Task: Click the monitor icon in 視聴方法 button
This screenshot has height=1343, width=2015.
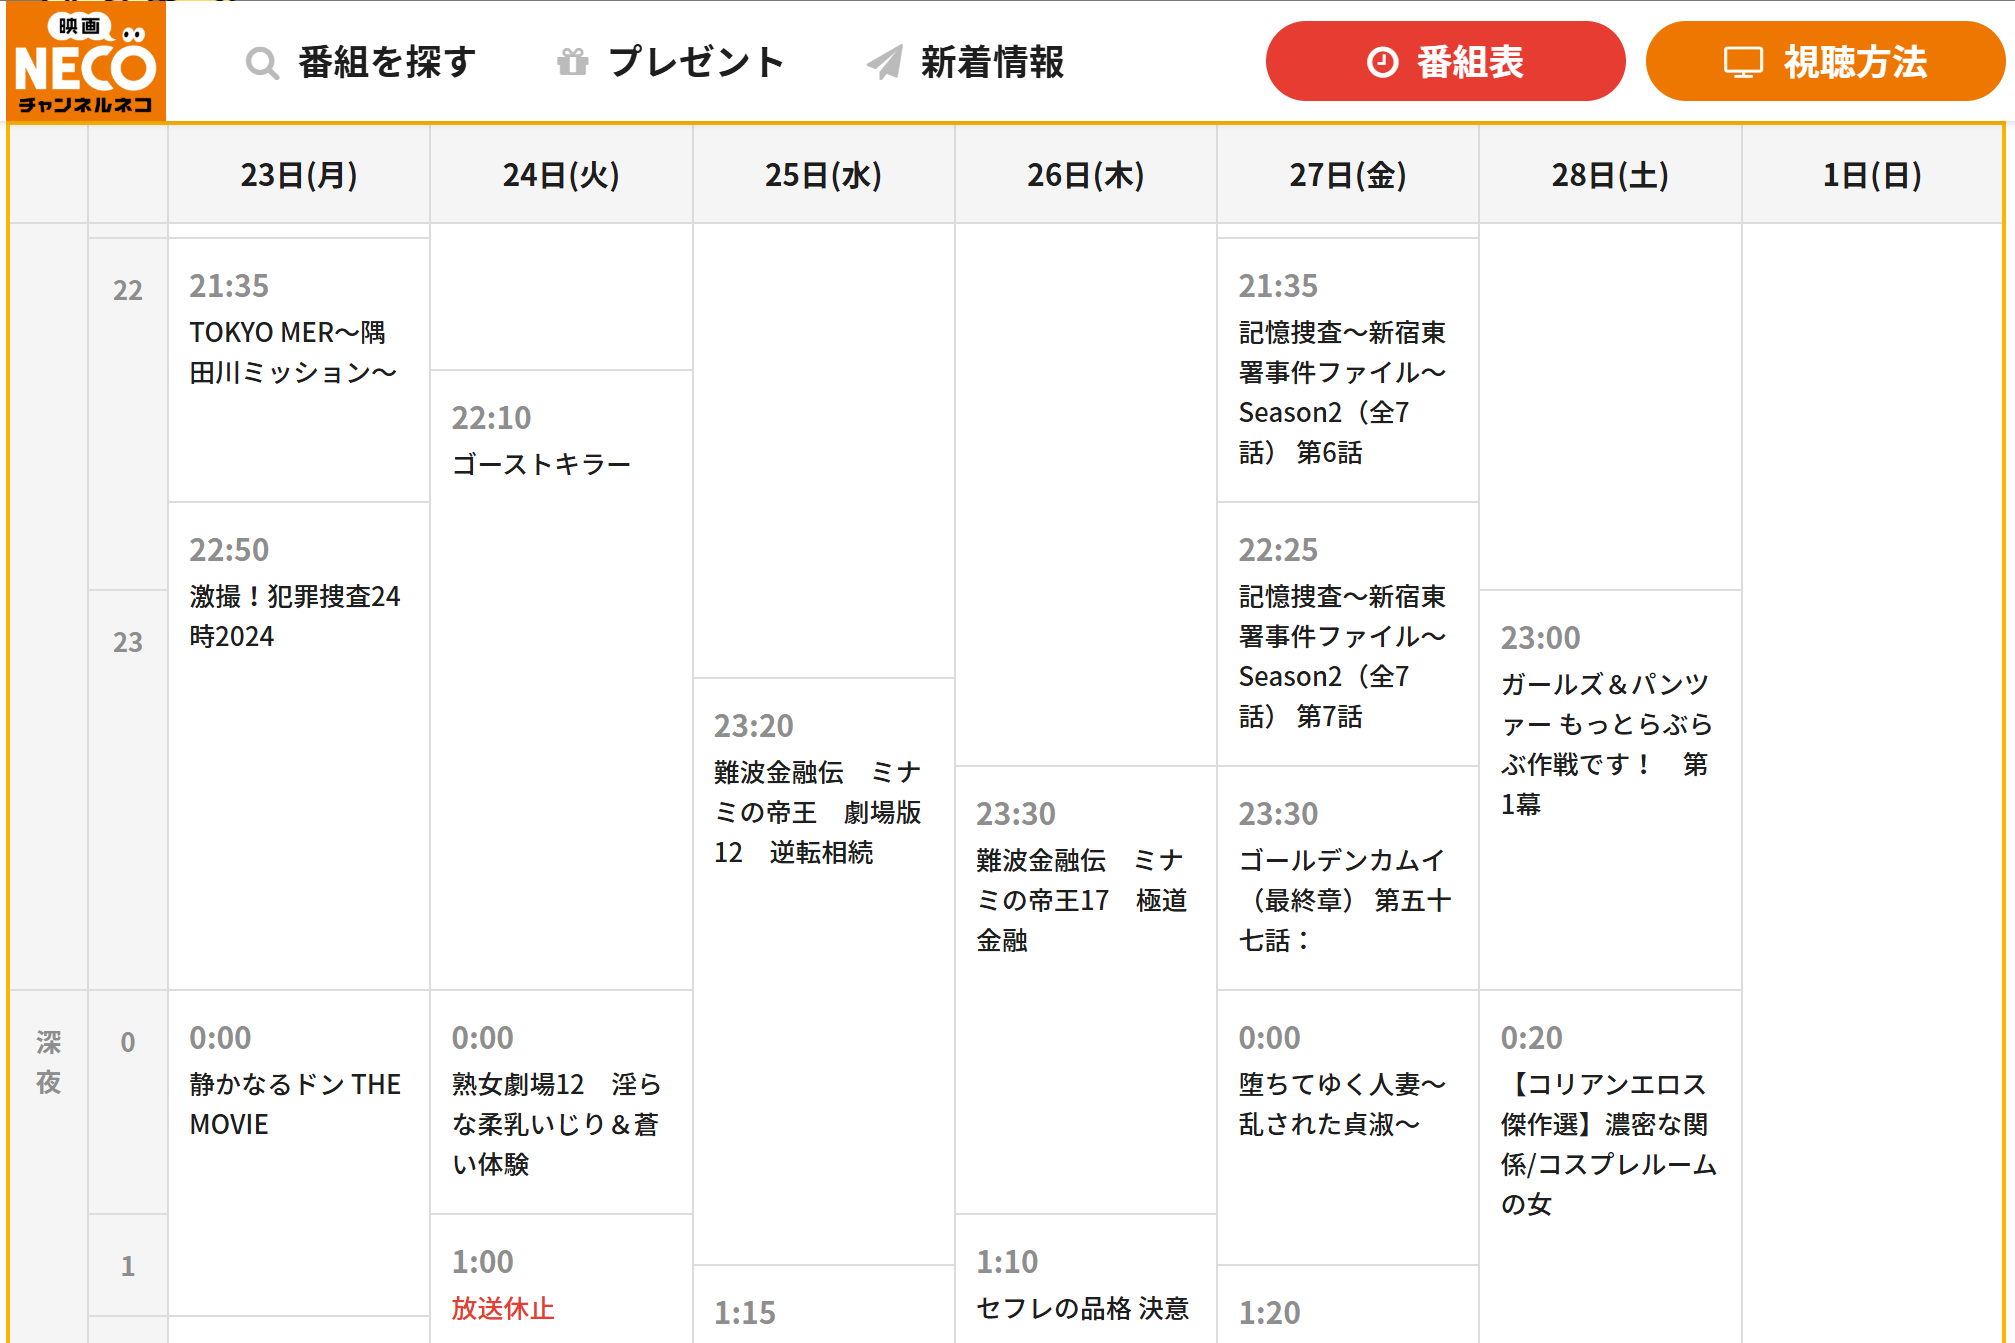Action: point(1742,63)
